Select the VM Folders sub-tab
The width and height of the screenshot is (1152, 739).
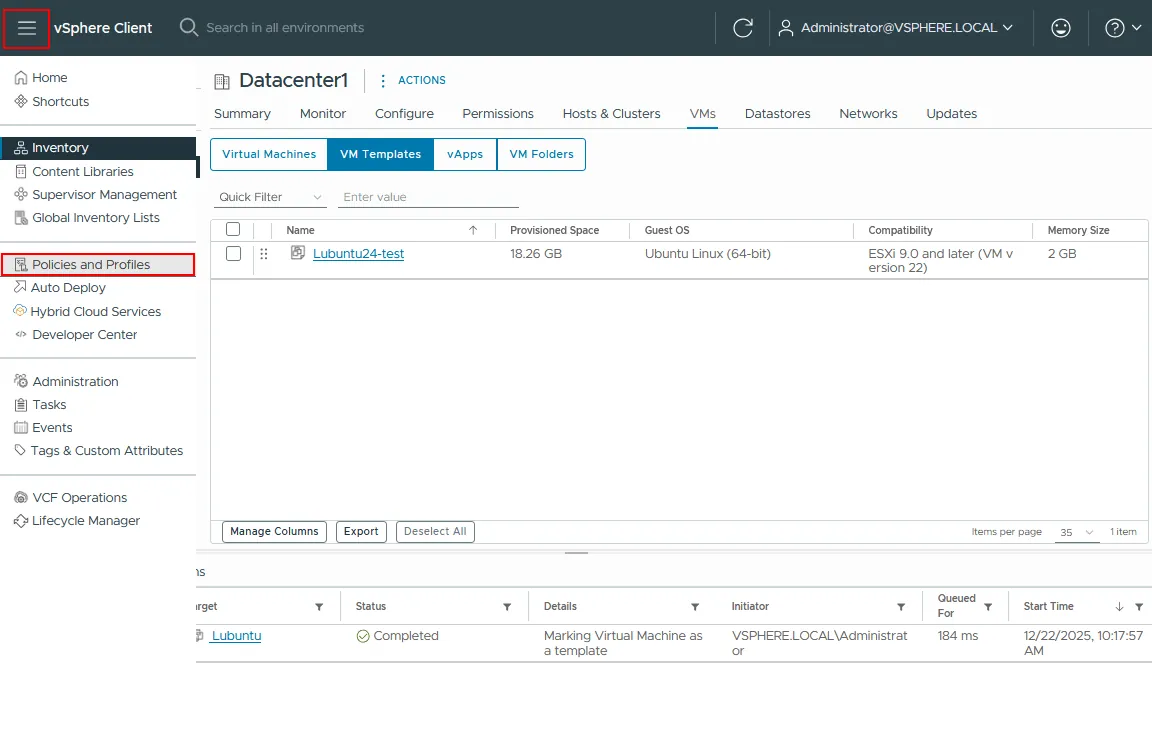pos(541,154)
